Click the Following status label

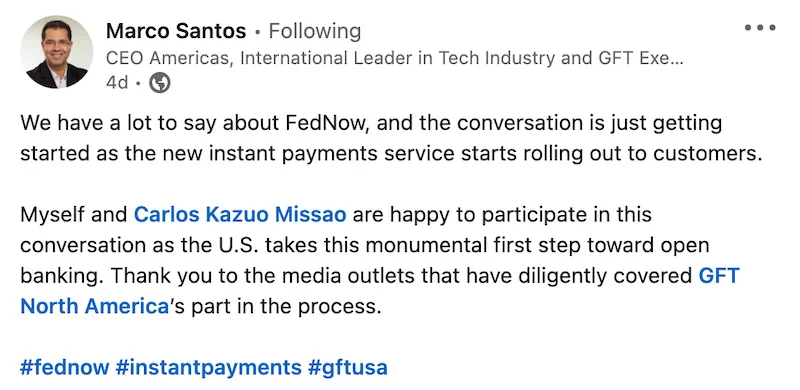point(315,31)
